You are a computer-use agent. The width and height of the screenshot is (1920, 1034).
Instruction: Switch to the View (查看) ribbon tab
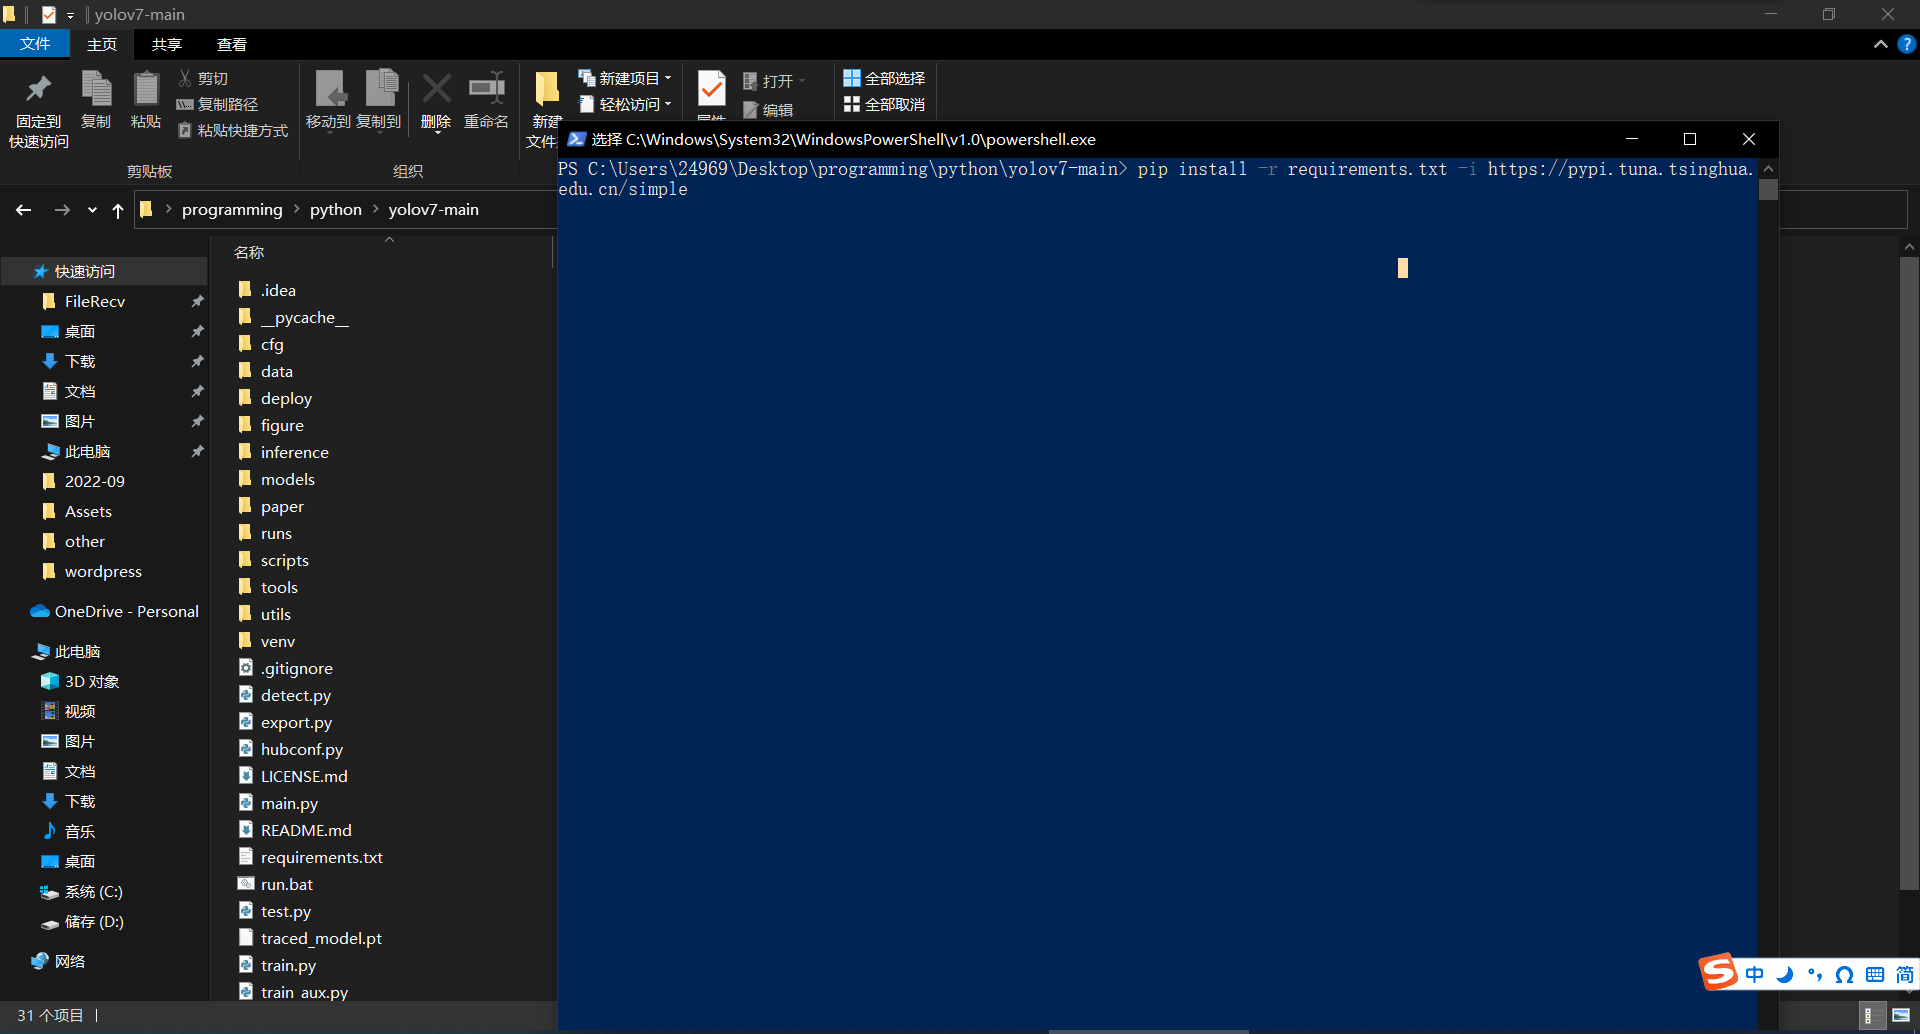pos(231,44)
